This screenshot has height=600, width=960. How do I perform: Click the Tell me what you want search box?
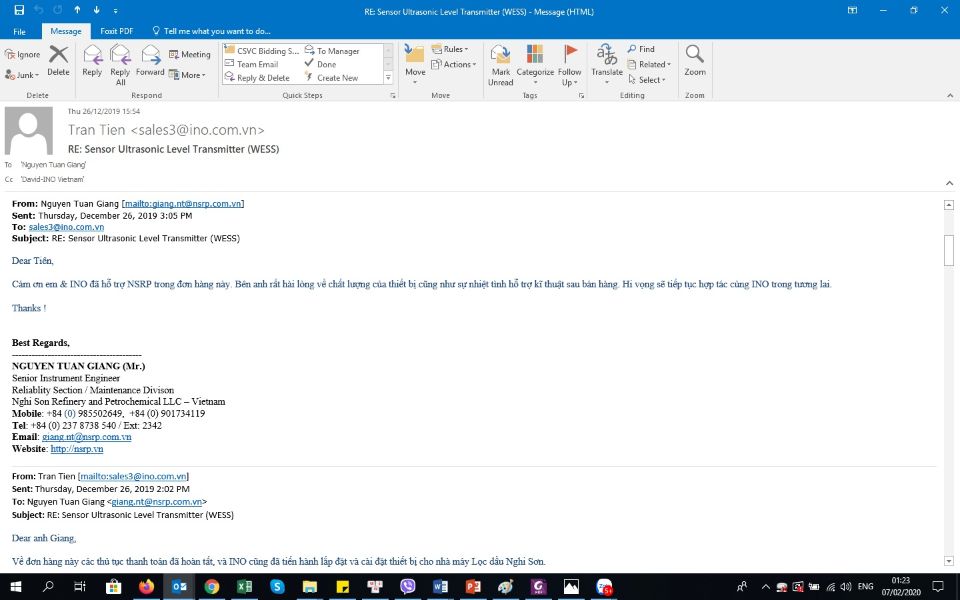click(x=217, y=31)
